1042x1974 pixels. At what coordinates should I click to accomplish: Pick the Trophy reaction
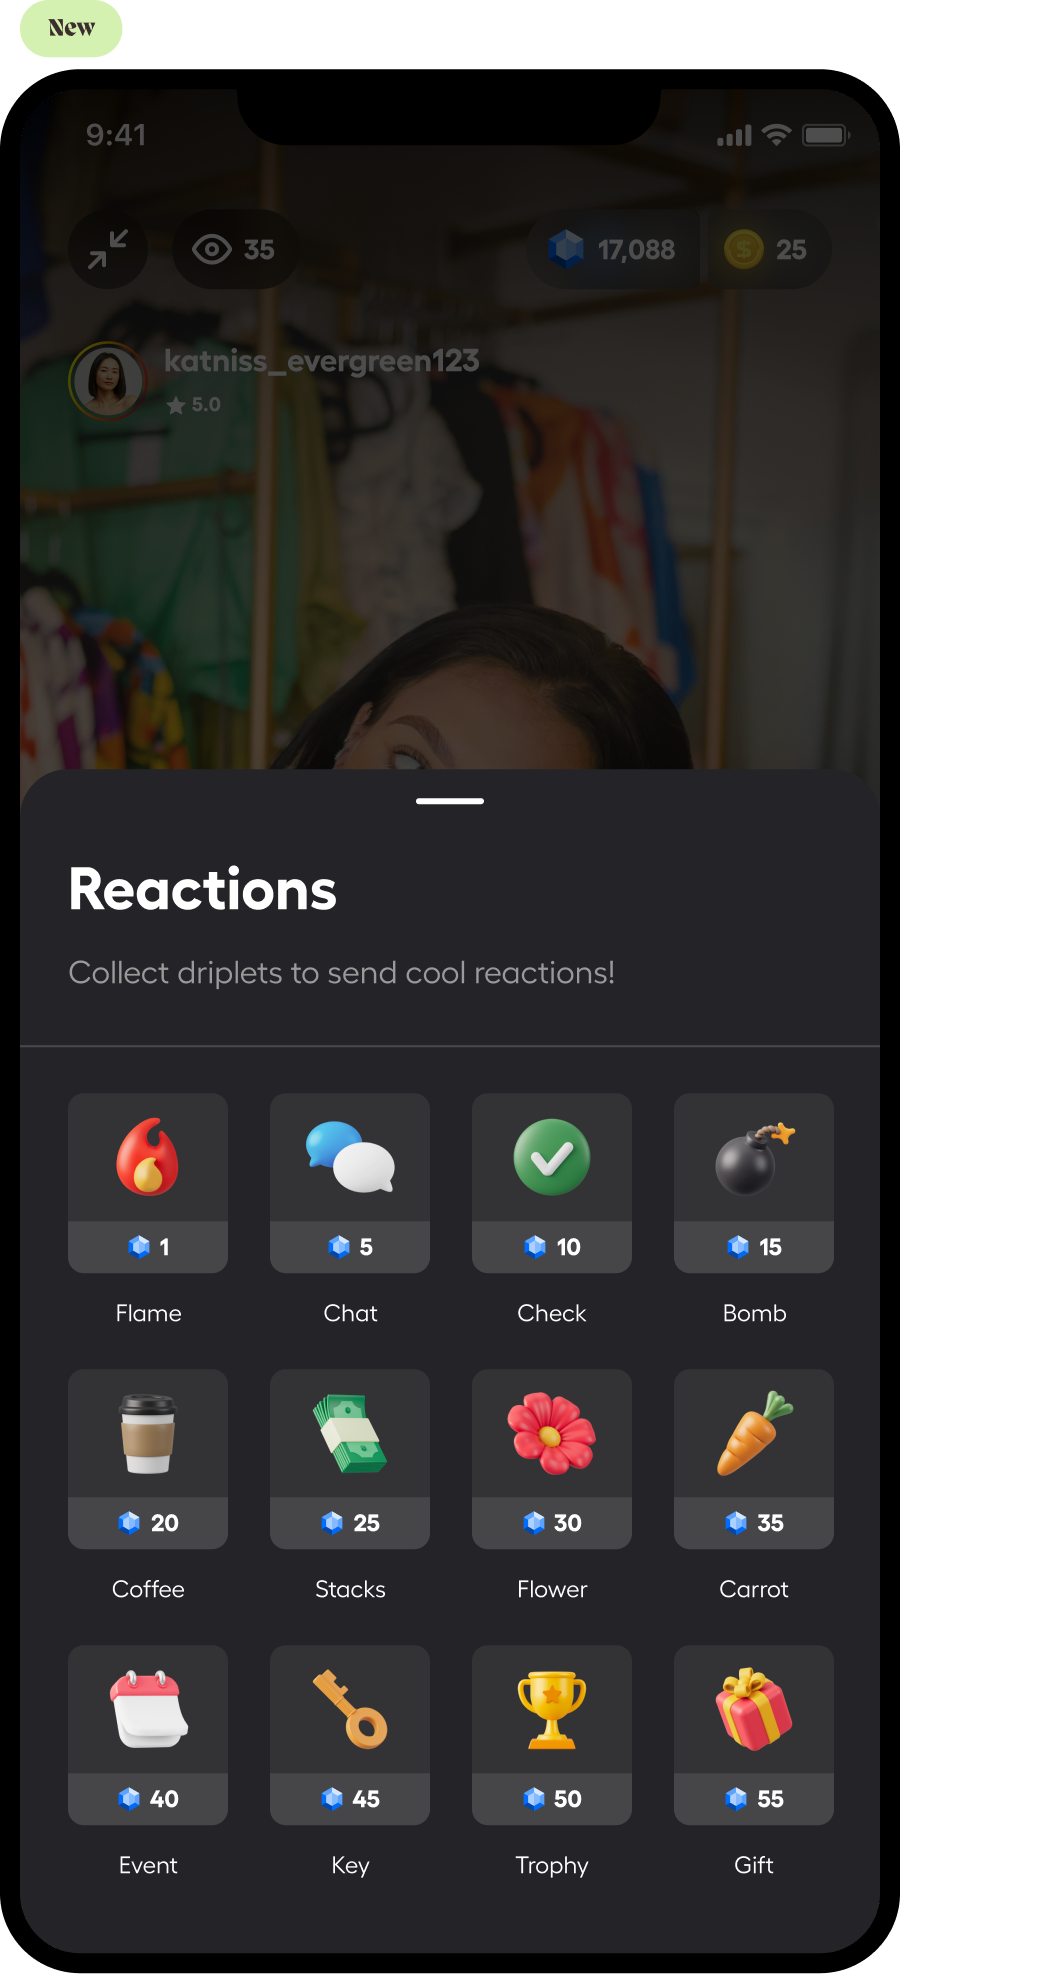pos(552,1734)
